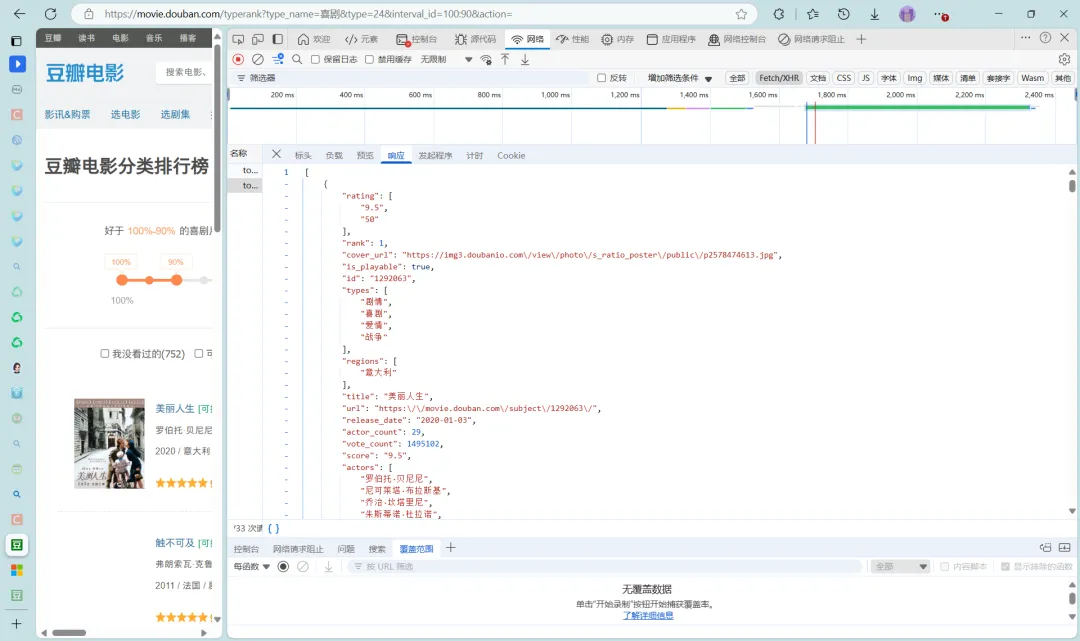
Task: Filter requests by Img type
Action: click(915, 78)
